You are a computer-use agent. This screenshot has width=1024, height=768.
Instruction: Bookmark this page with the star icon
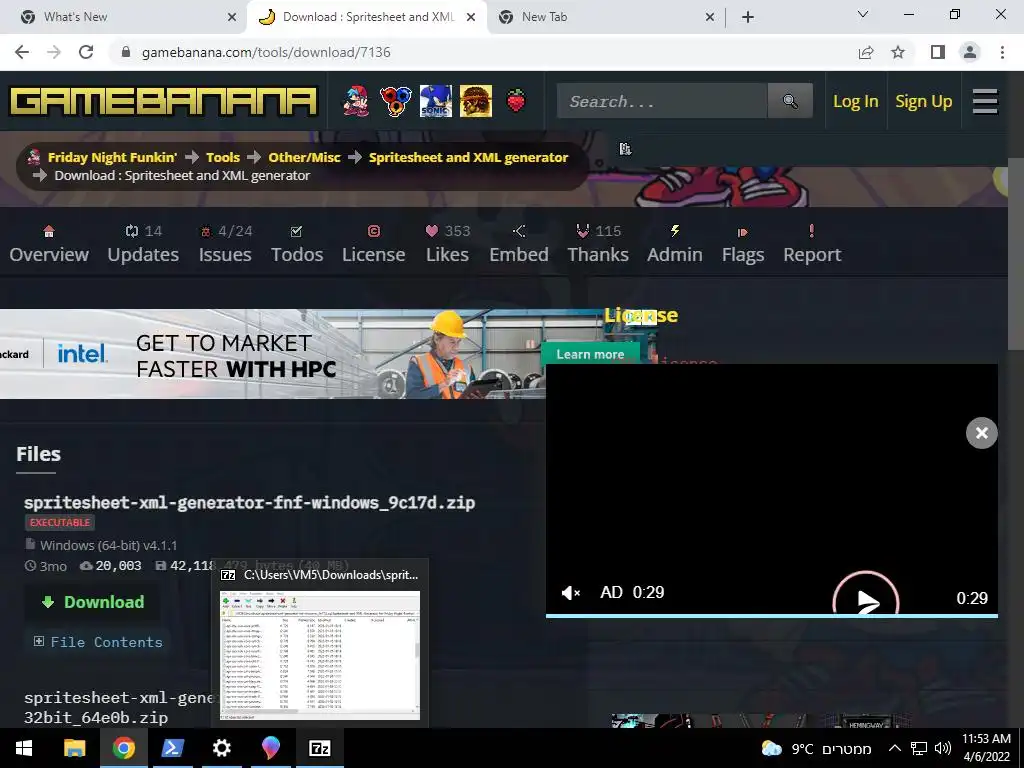(899, 52)
